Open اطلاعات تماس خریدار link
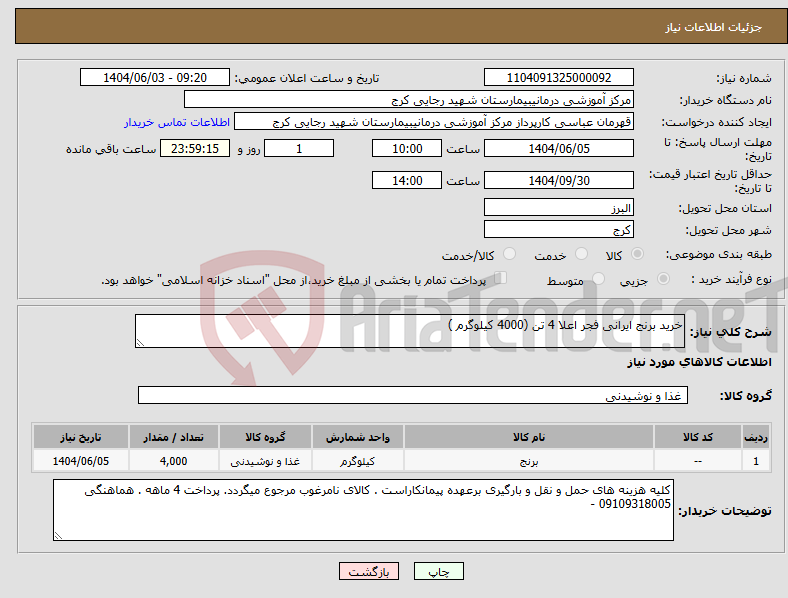Screen dimensions: 788x598 pyautogui.click(x=177, y=122)
